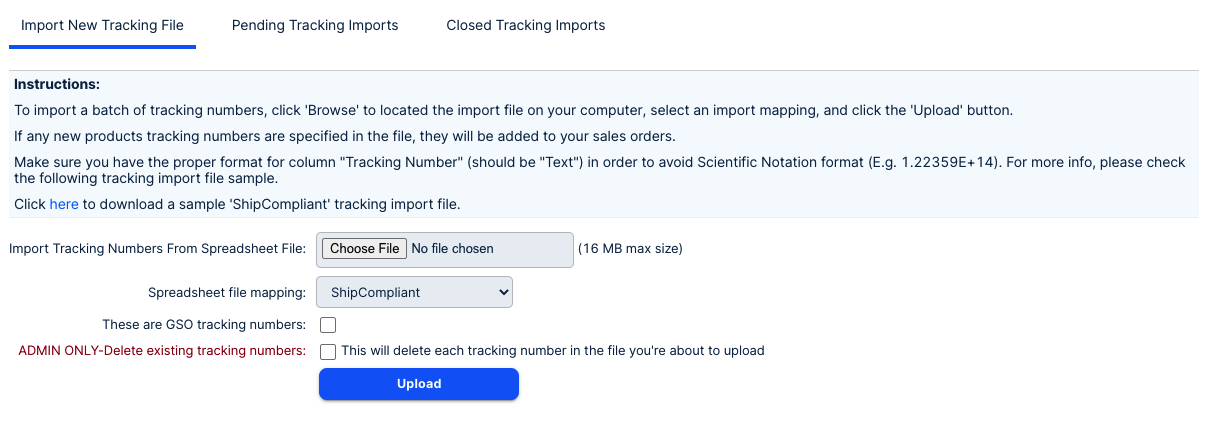
Task: Expand the ShipCompliant file mapping dropdown
Action: point(414,292)
